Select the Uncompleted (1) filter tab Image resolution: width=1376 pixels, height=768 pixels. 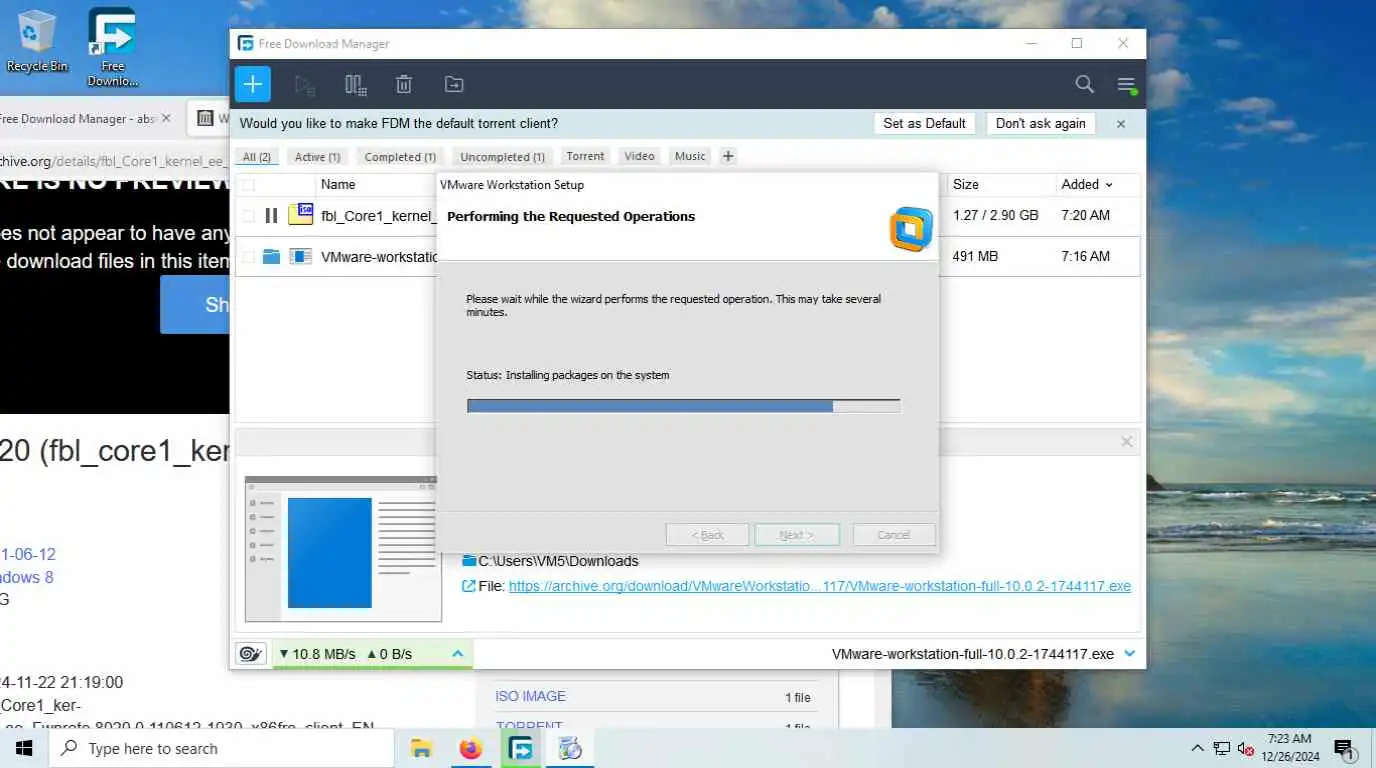click(502, 156)
